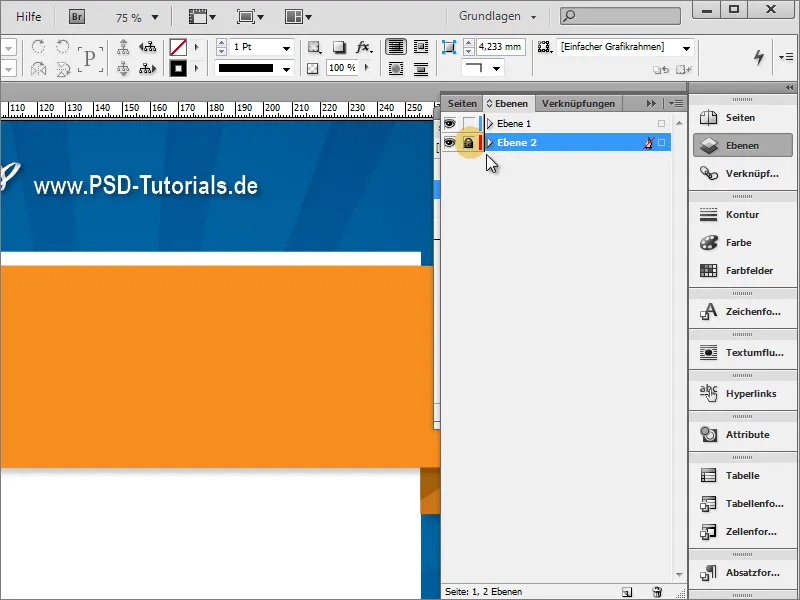Select previous object icon in control bar

coord(147,47)
